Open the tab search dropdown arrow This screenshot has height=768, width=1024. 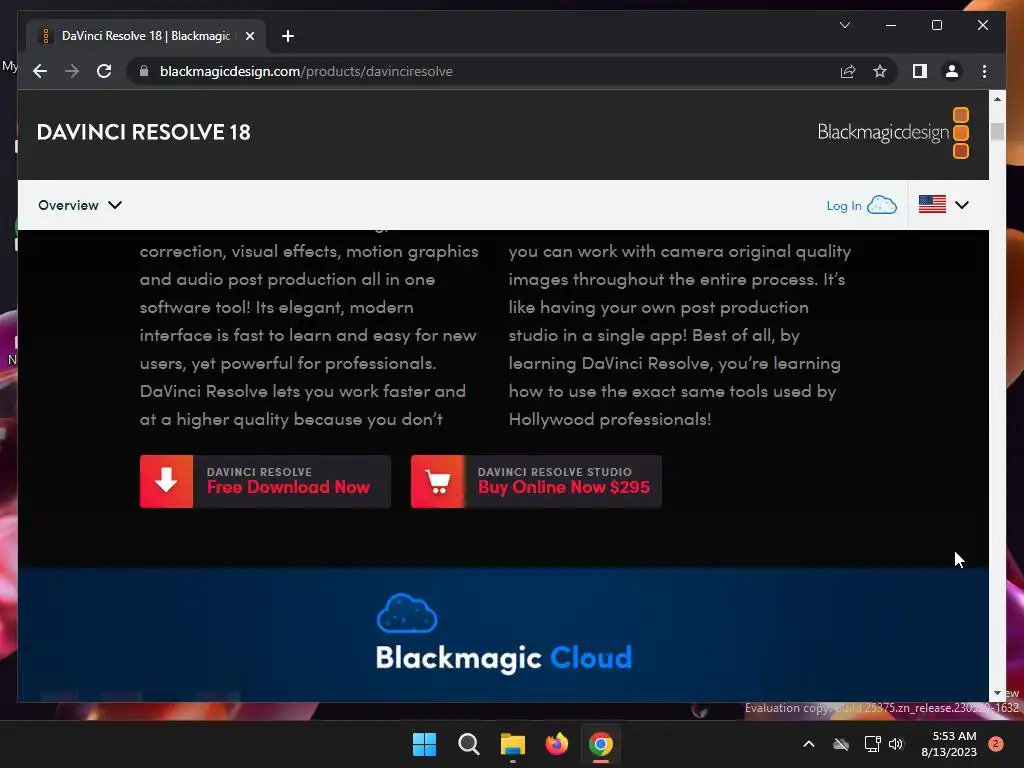844,25
